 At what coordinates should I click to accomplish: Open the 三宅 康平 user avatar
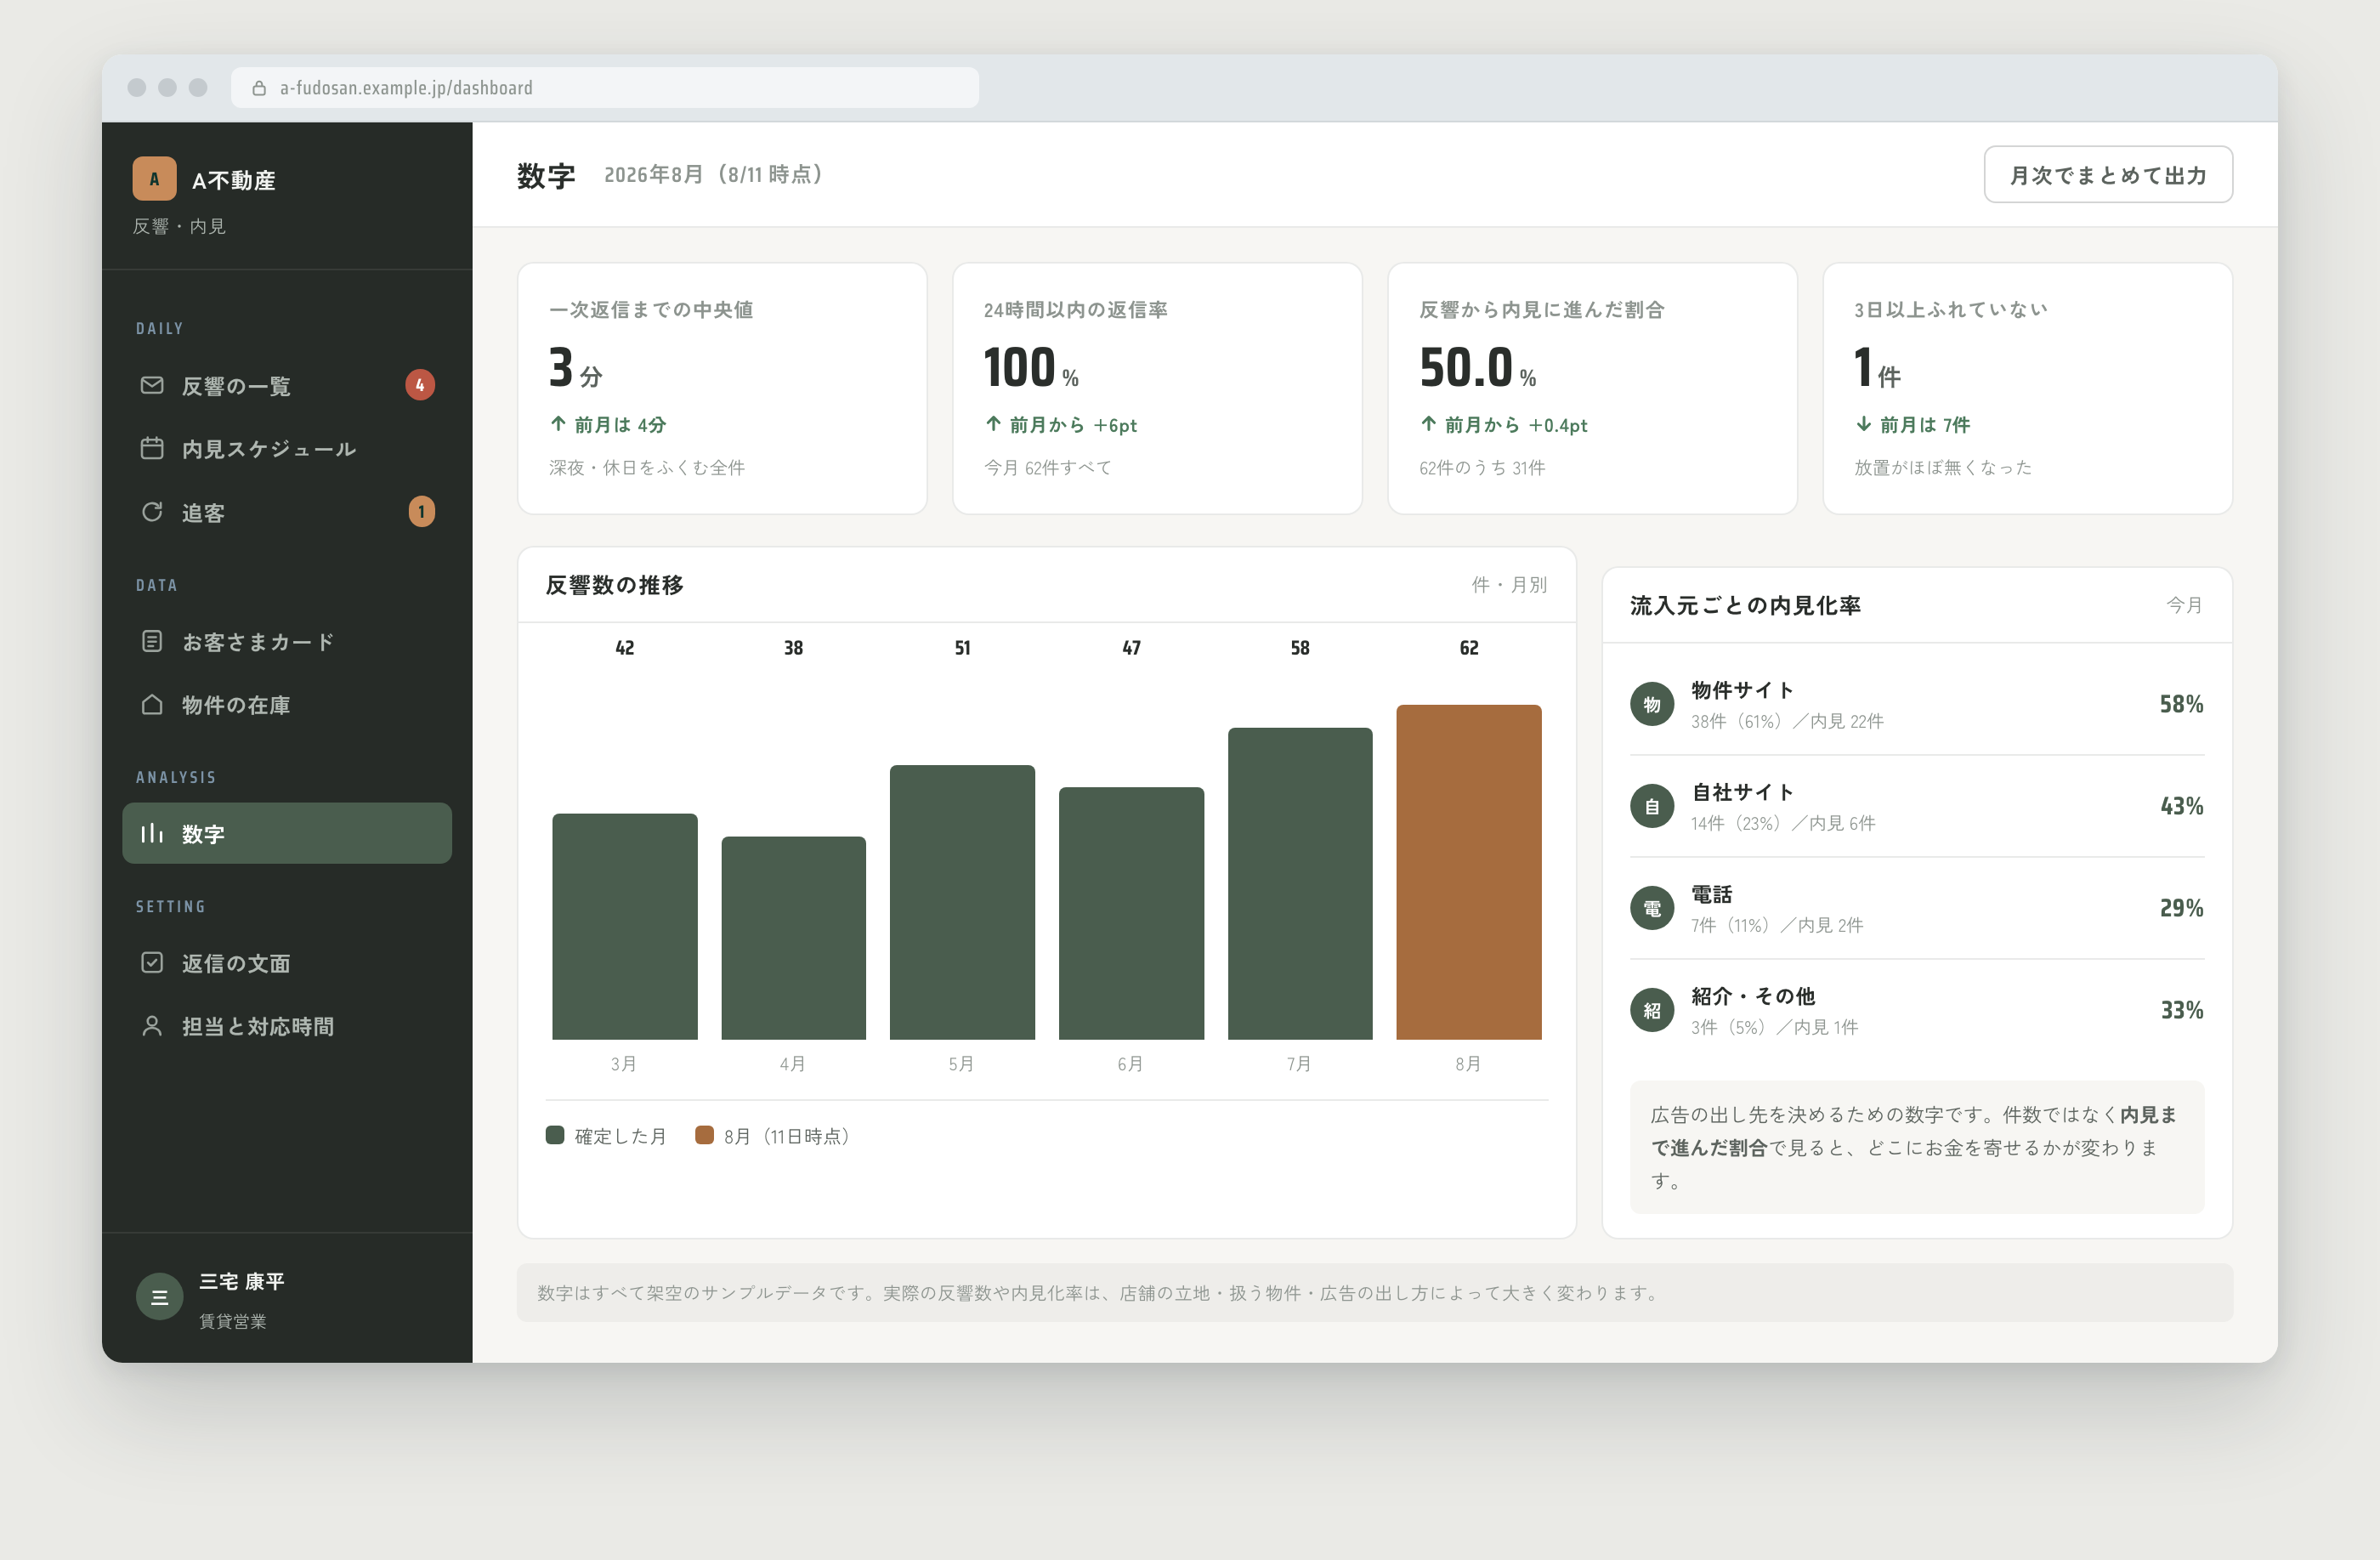click(159, 1297)
